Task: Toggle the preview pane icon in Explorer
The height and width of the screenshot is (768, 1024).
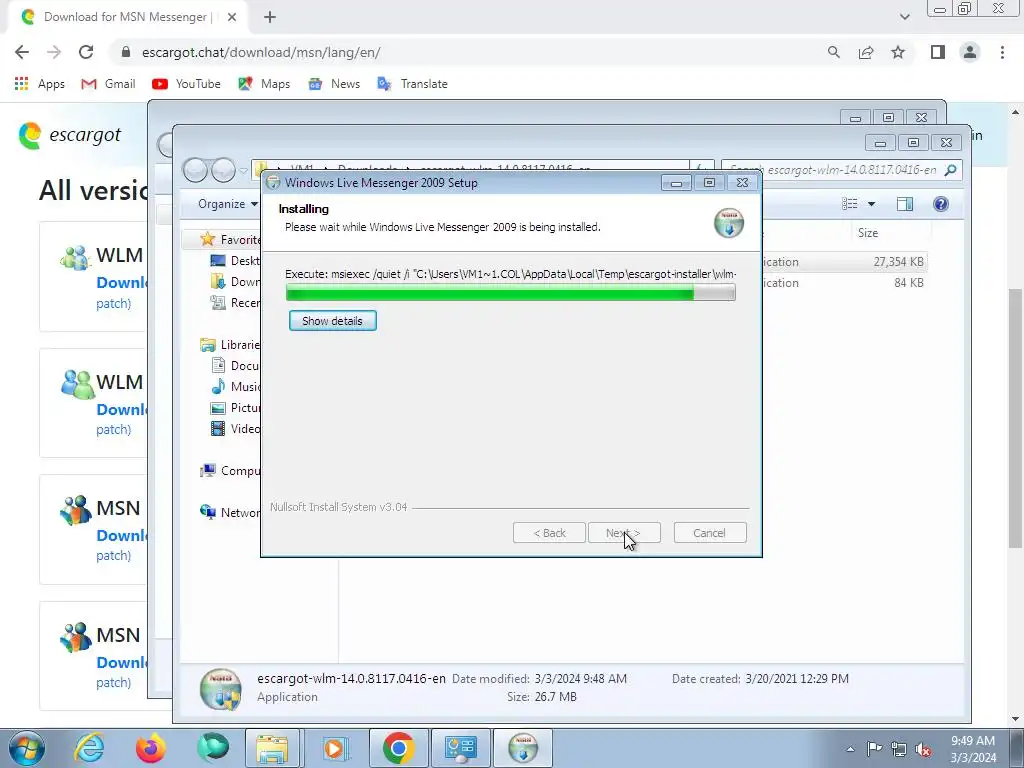Action: [x=905, y=204]
